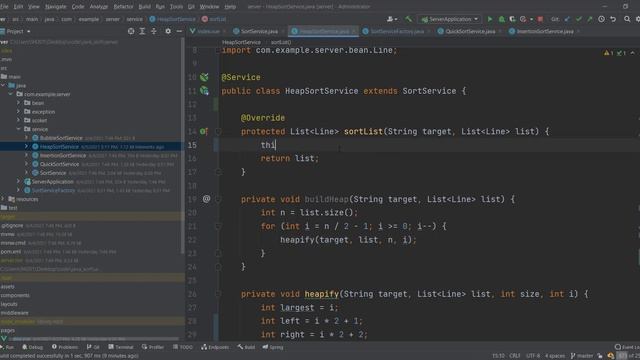This screenshot has height=360, width=640.
Task: Open the Navigate menu
Action: [56, 7]
